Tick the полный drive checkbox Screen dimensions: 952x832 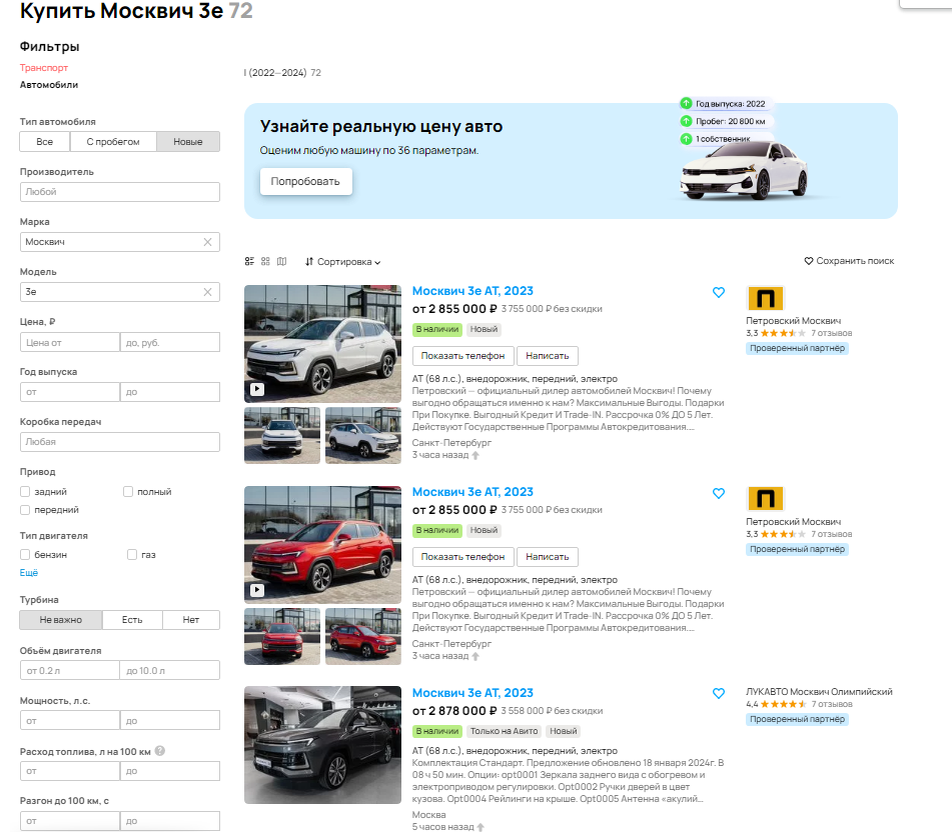128,491
